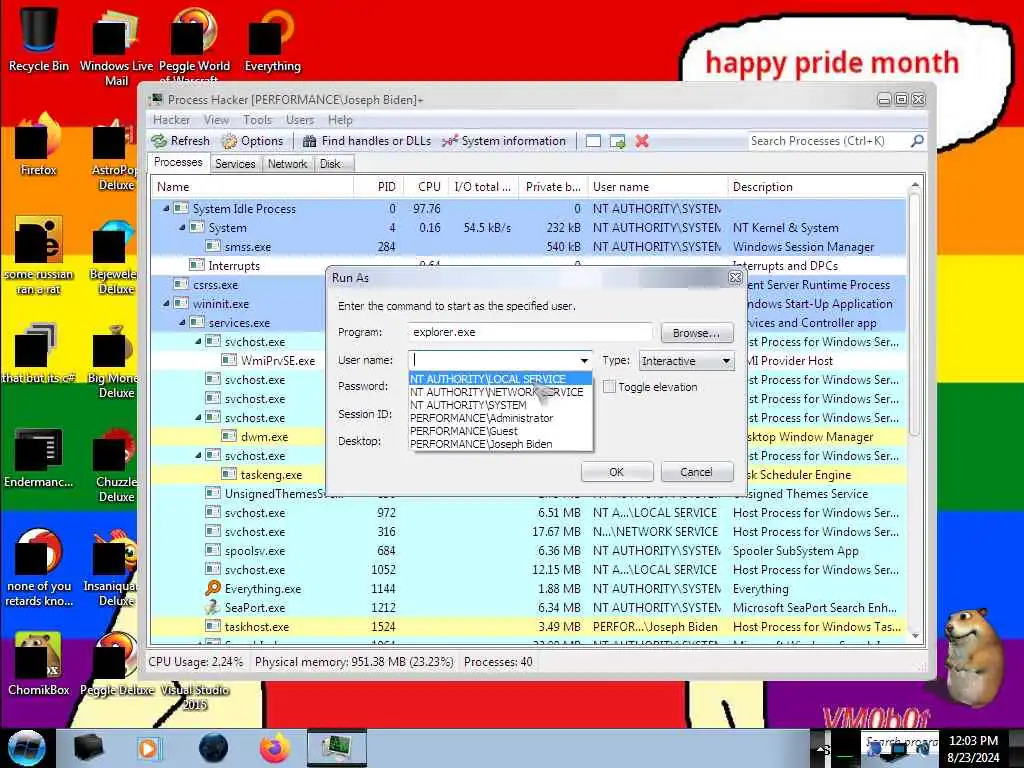Image resolution: width=1024 pixels, height=768 pixels.
Task: Select the Firefox desktop icon
Action: coord(39,145)
